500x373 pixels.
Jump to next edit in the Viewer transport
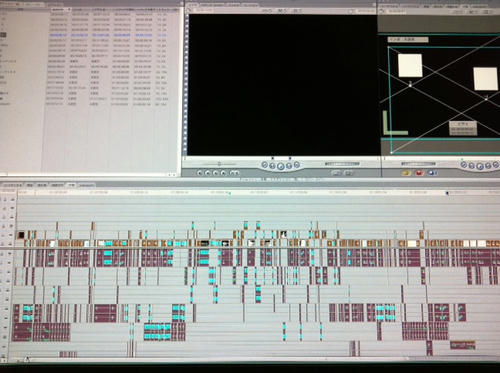coord(297,165)
